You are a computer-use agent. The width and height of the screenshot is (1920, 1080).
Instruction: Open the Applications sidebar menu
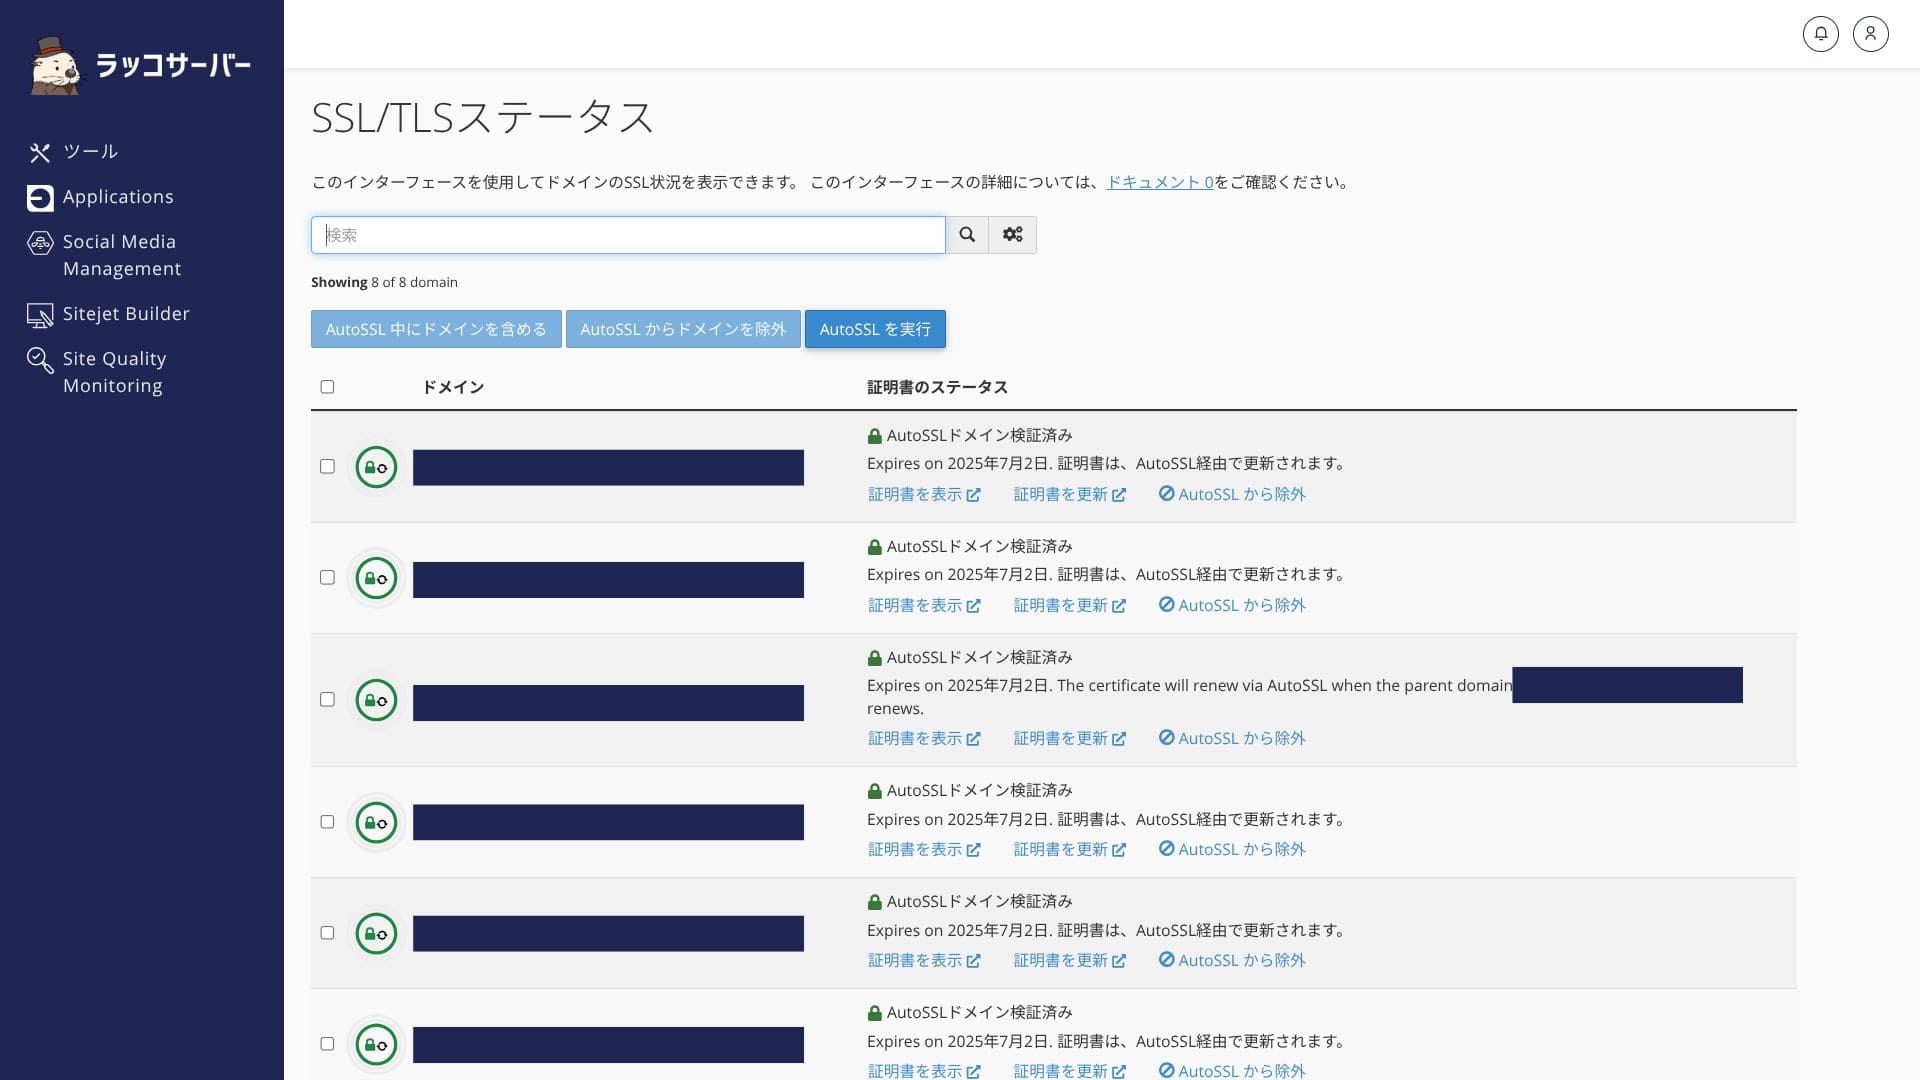(x=117, y=197)
